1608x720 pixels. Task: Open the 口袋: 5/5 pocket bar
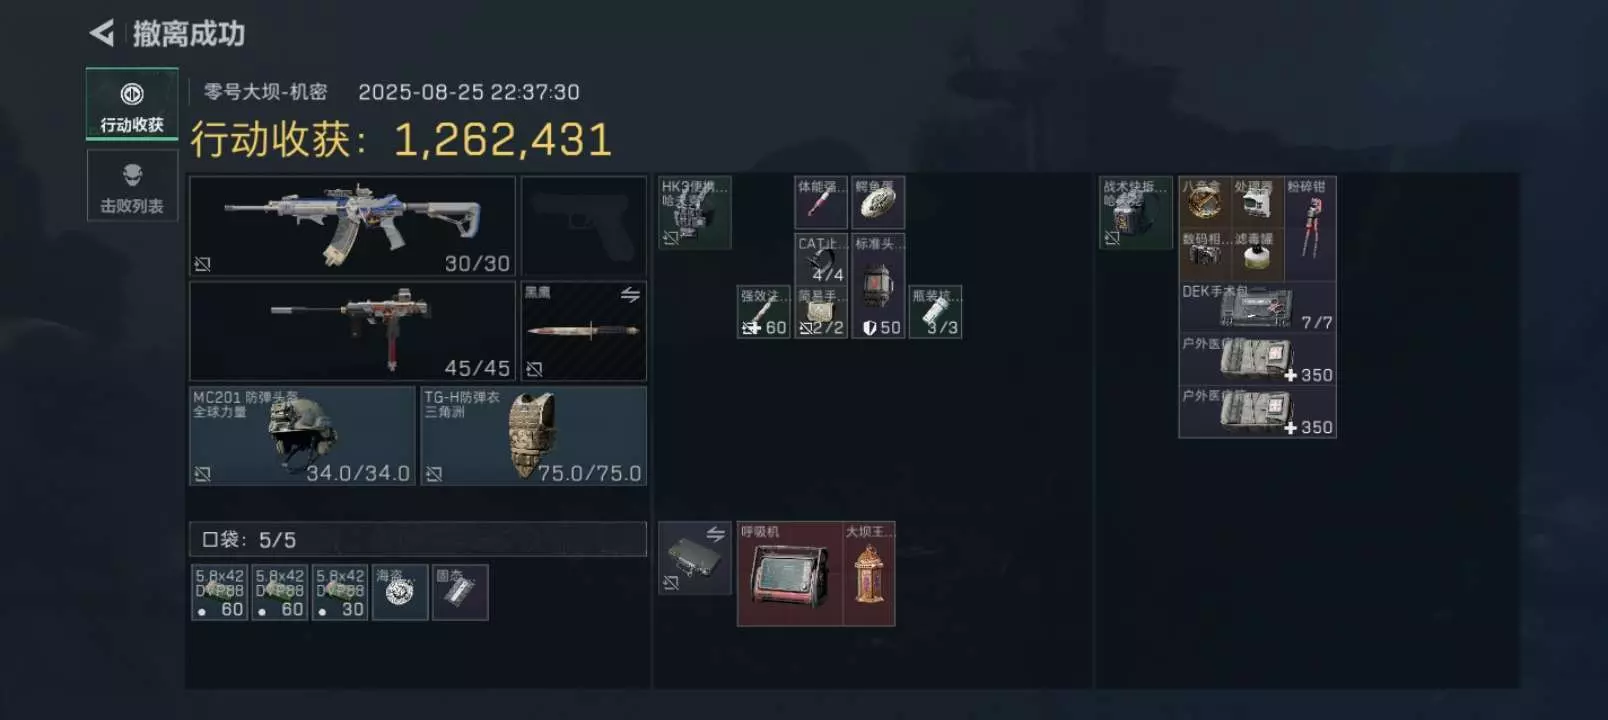click(x=418, y=539)
